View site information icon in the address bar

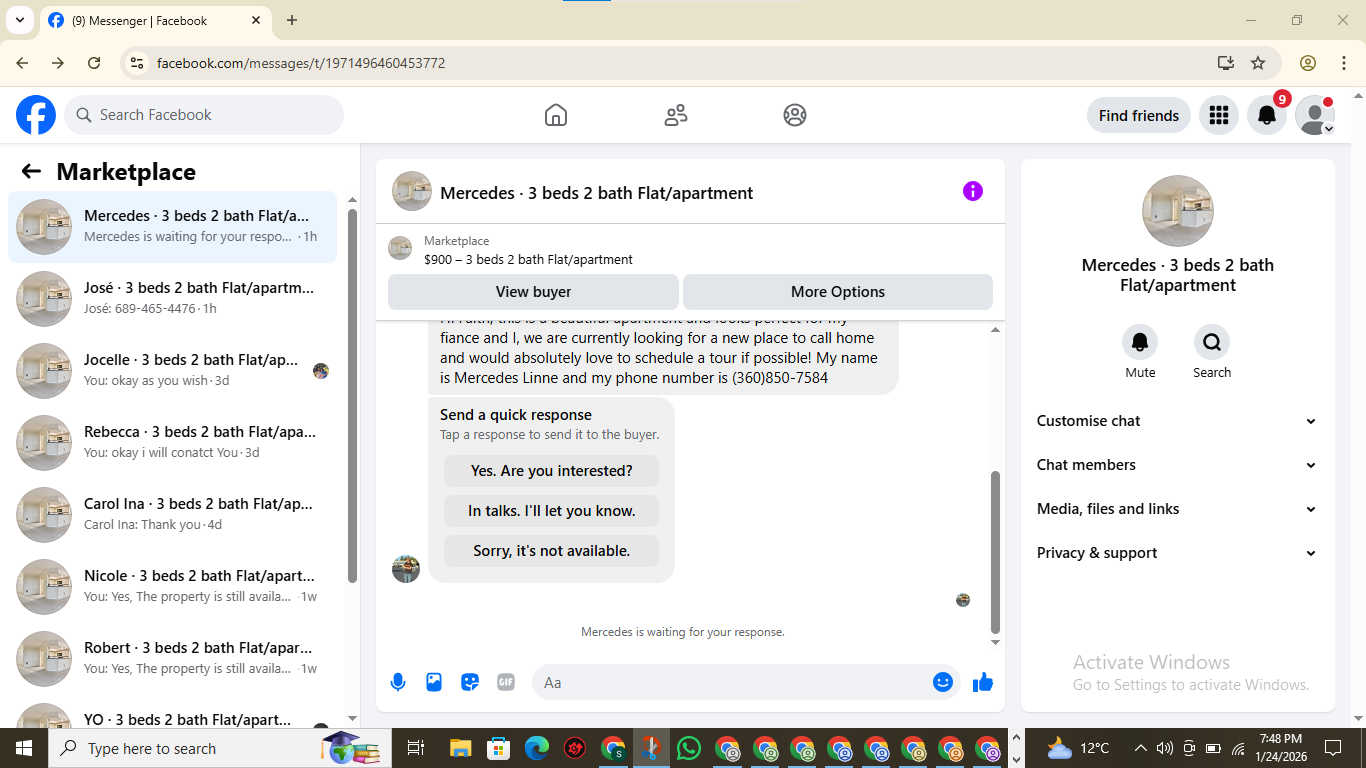click(137, 63)
